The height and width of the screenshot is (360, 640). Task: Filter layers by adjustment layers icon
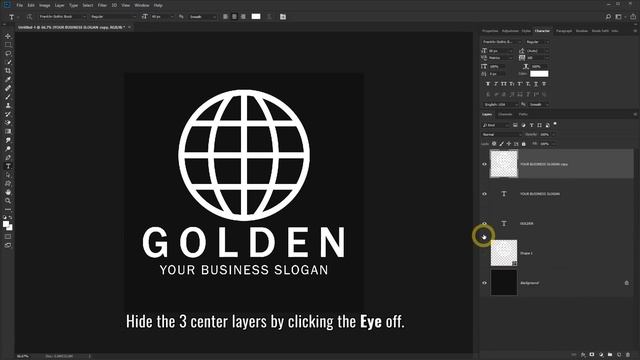pyautogui.click(x=523, y=125)
